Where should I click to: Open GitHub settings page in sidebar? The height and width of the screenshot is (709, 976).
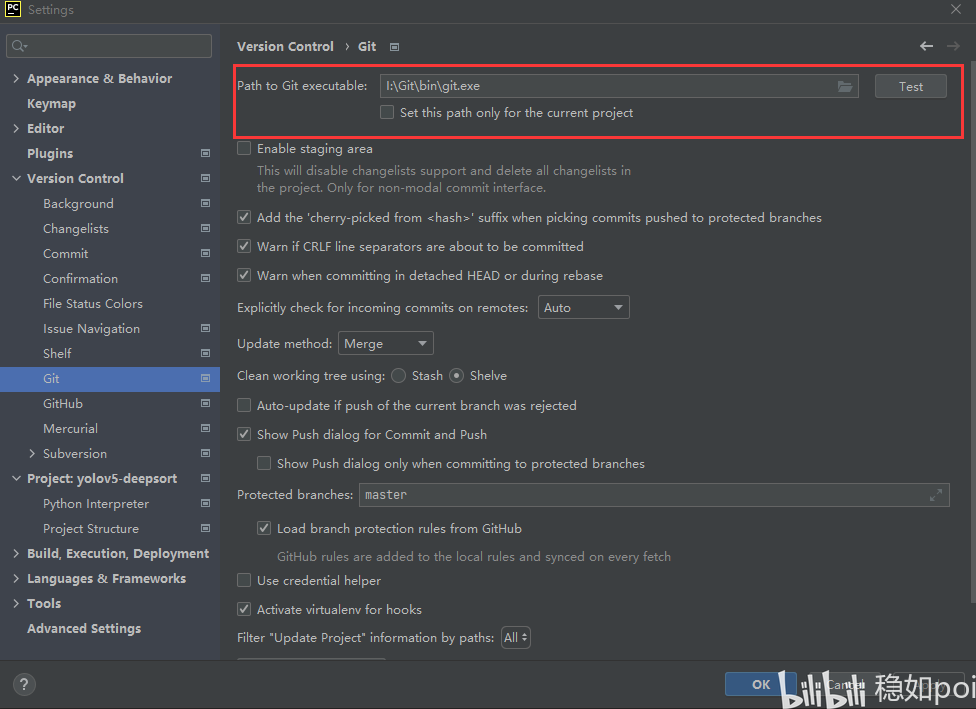pos(63,403)
